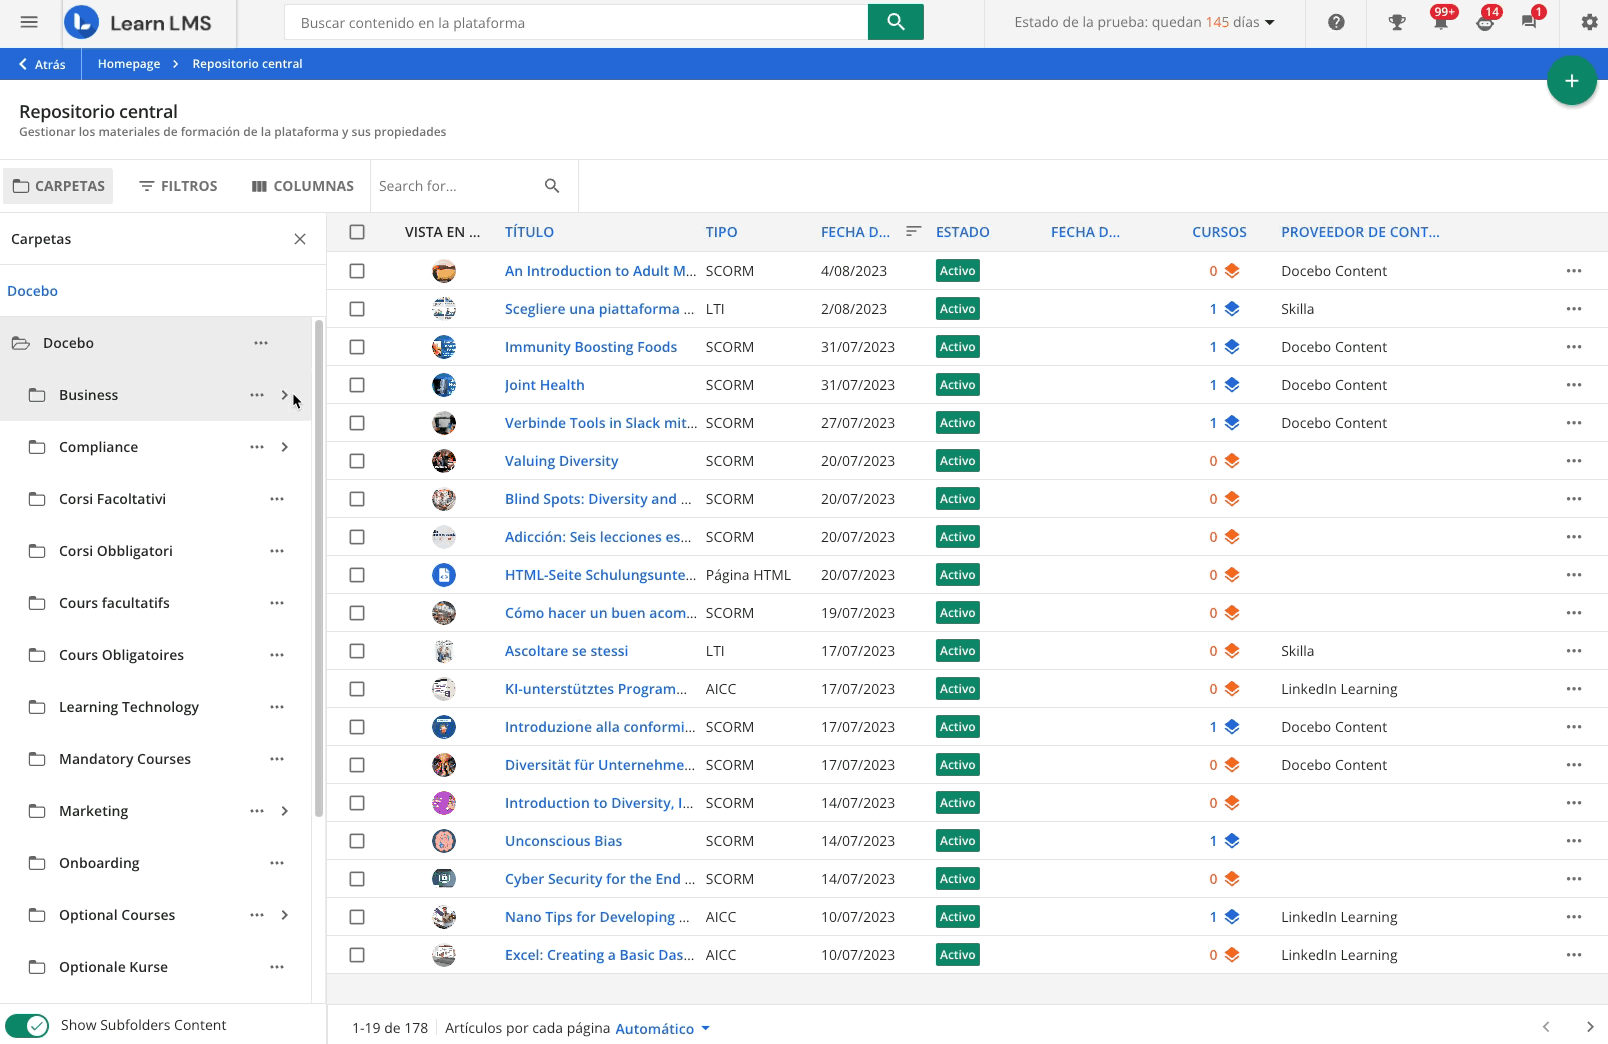This screenshot has width=1608, height=1044.
Task: Go to Homepage breadcrumb
Action: 129,64
